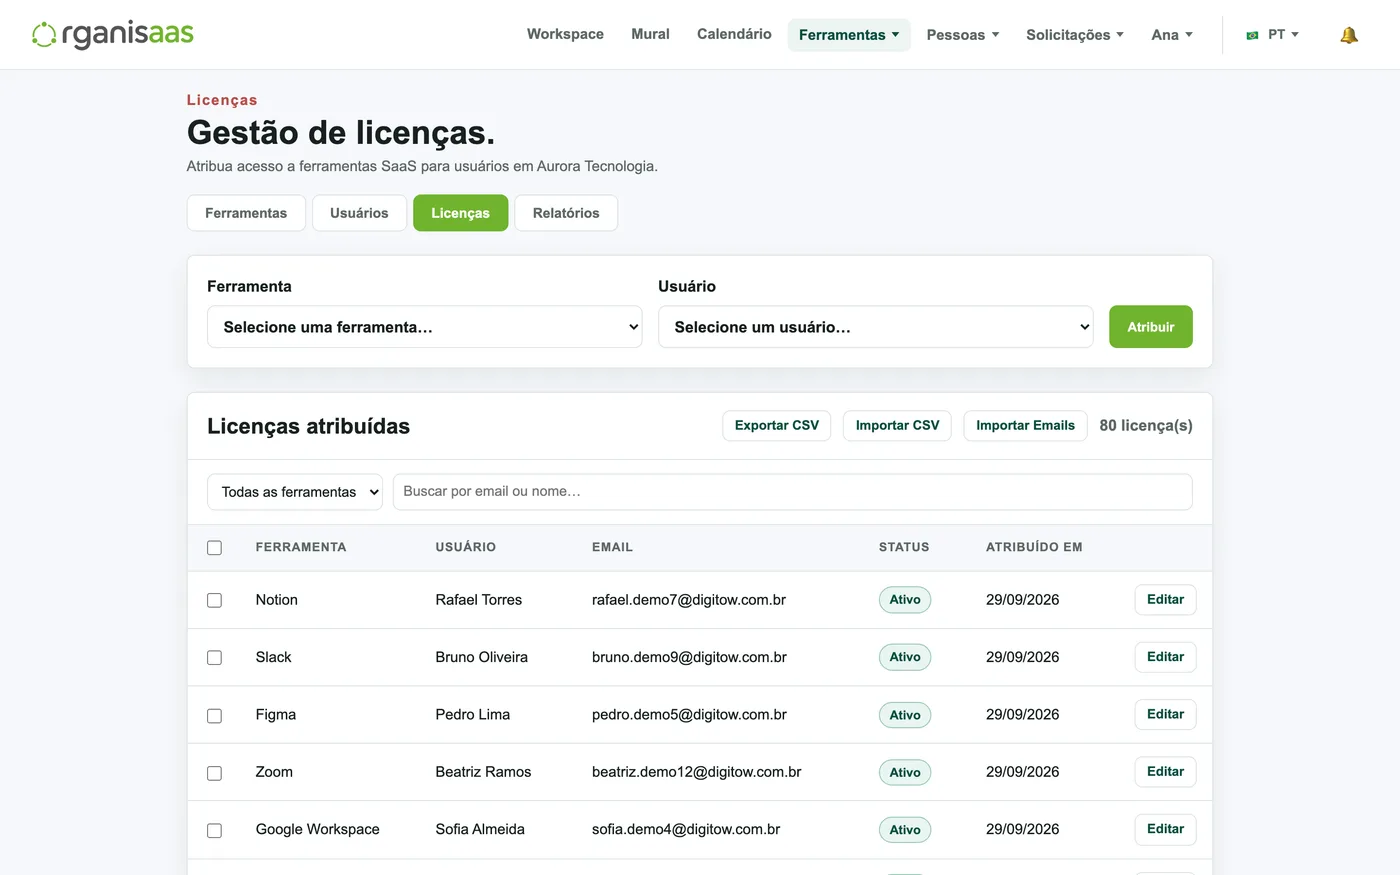Edit the Figma license of Pedro Lima
The width and height of the screenshot is (1400, 875).
tap(1165, 715)
